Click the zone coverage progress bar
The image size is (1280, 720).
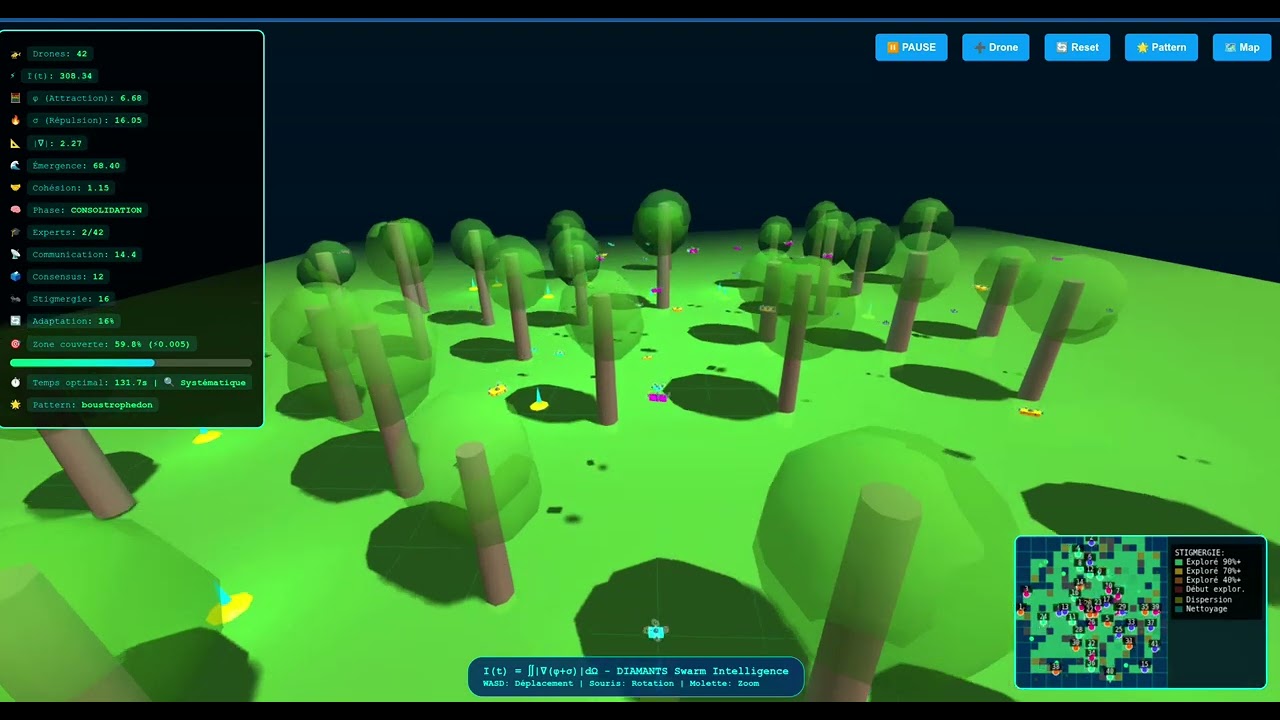131,363
